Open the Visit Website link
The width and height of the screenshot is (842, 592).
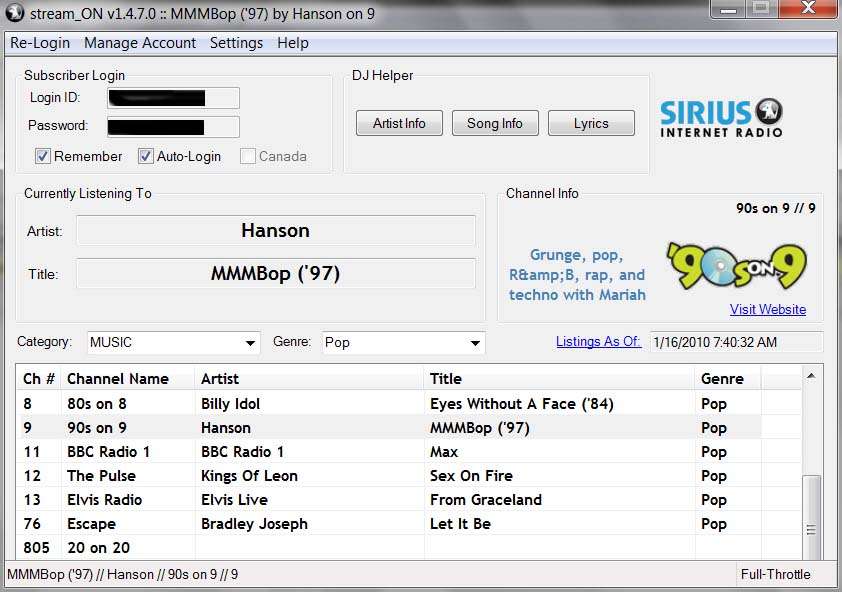coord(767,309)
